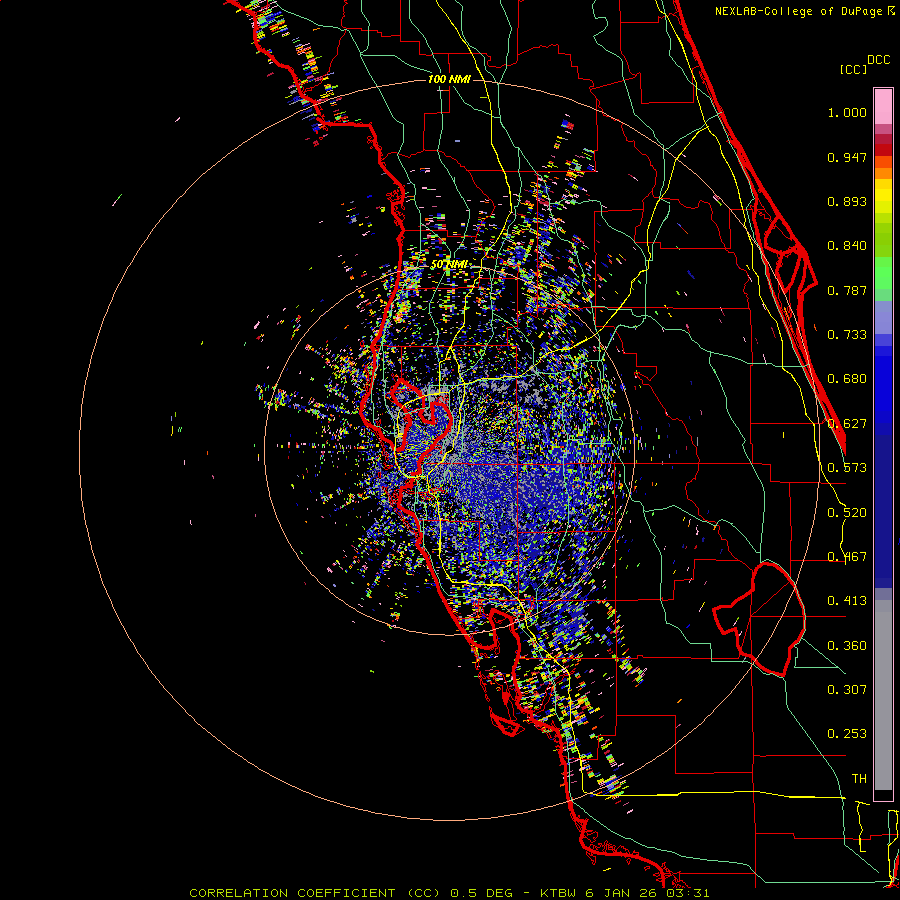Click the NEXLAB-College of DuPage label
Viewport: 900px width, 900px height.
point(798,11)
